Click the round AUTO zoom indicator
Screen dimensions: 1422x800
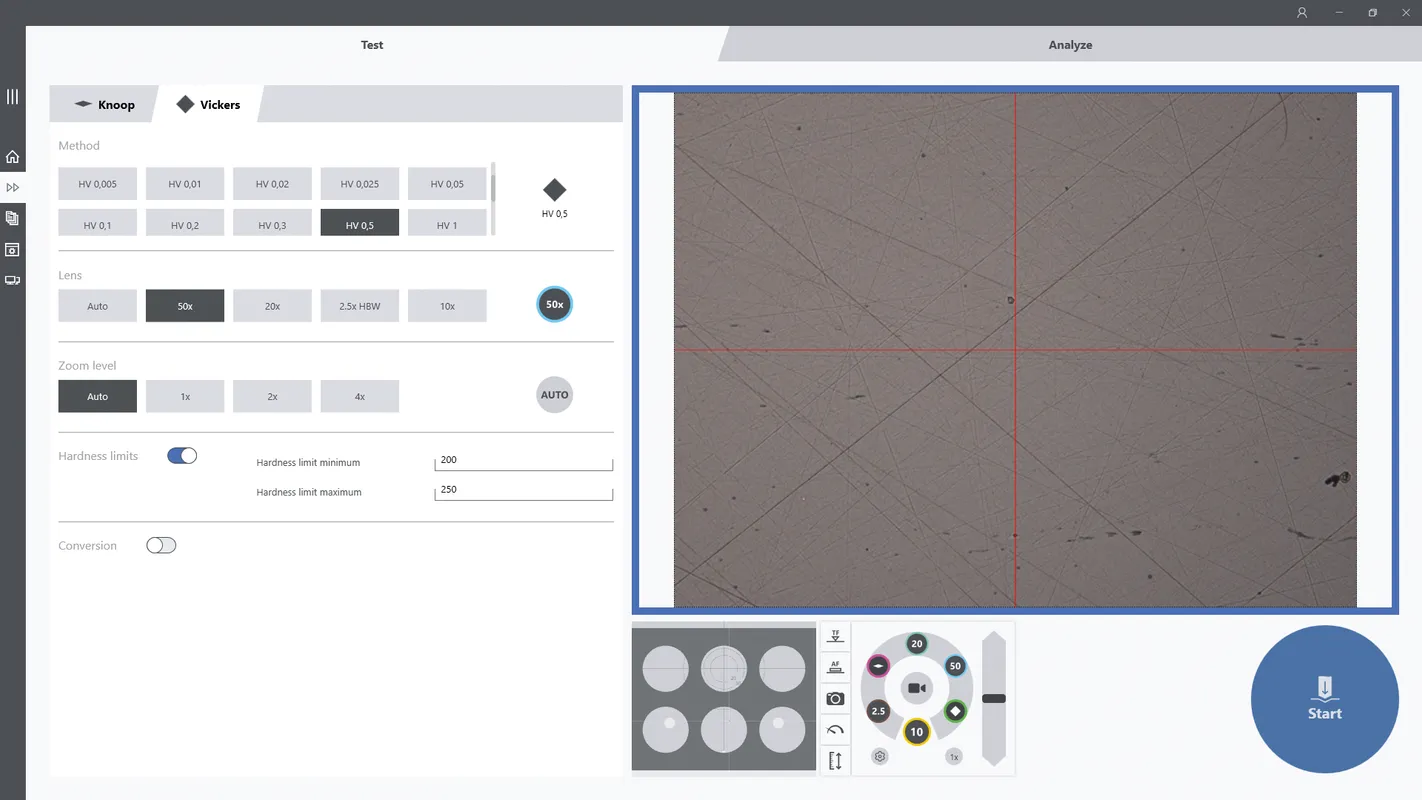(x=554, y=395)
